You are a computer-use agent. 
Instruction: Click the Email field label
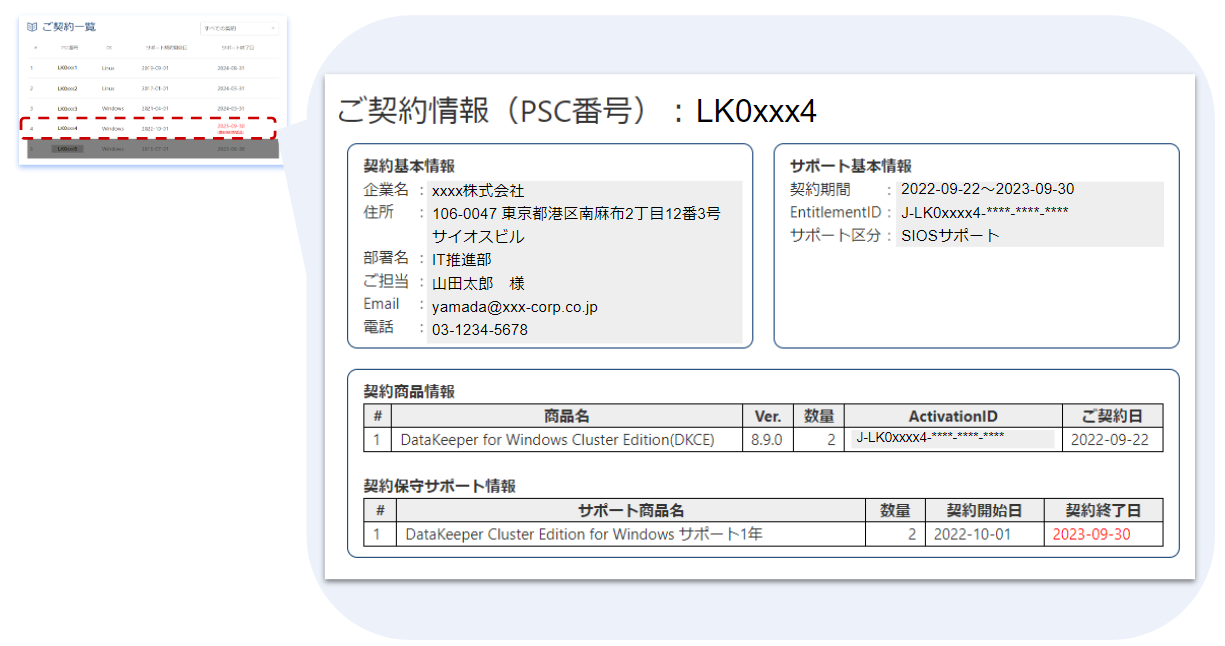(x=381, y=304)
